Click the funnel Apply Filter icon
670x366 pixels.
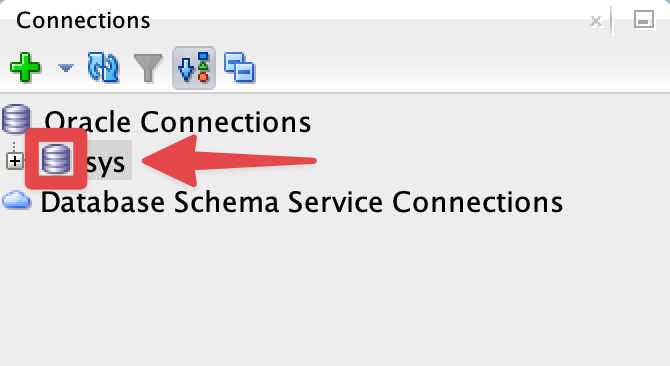tap(148, 67)
